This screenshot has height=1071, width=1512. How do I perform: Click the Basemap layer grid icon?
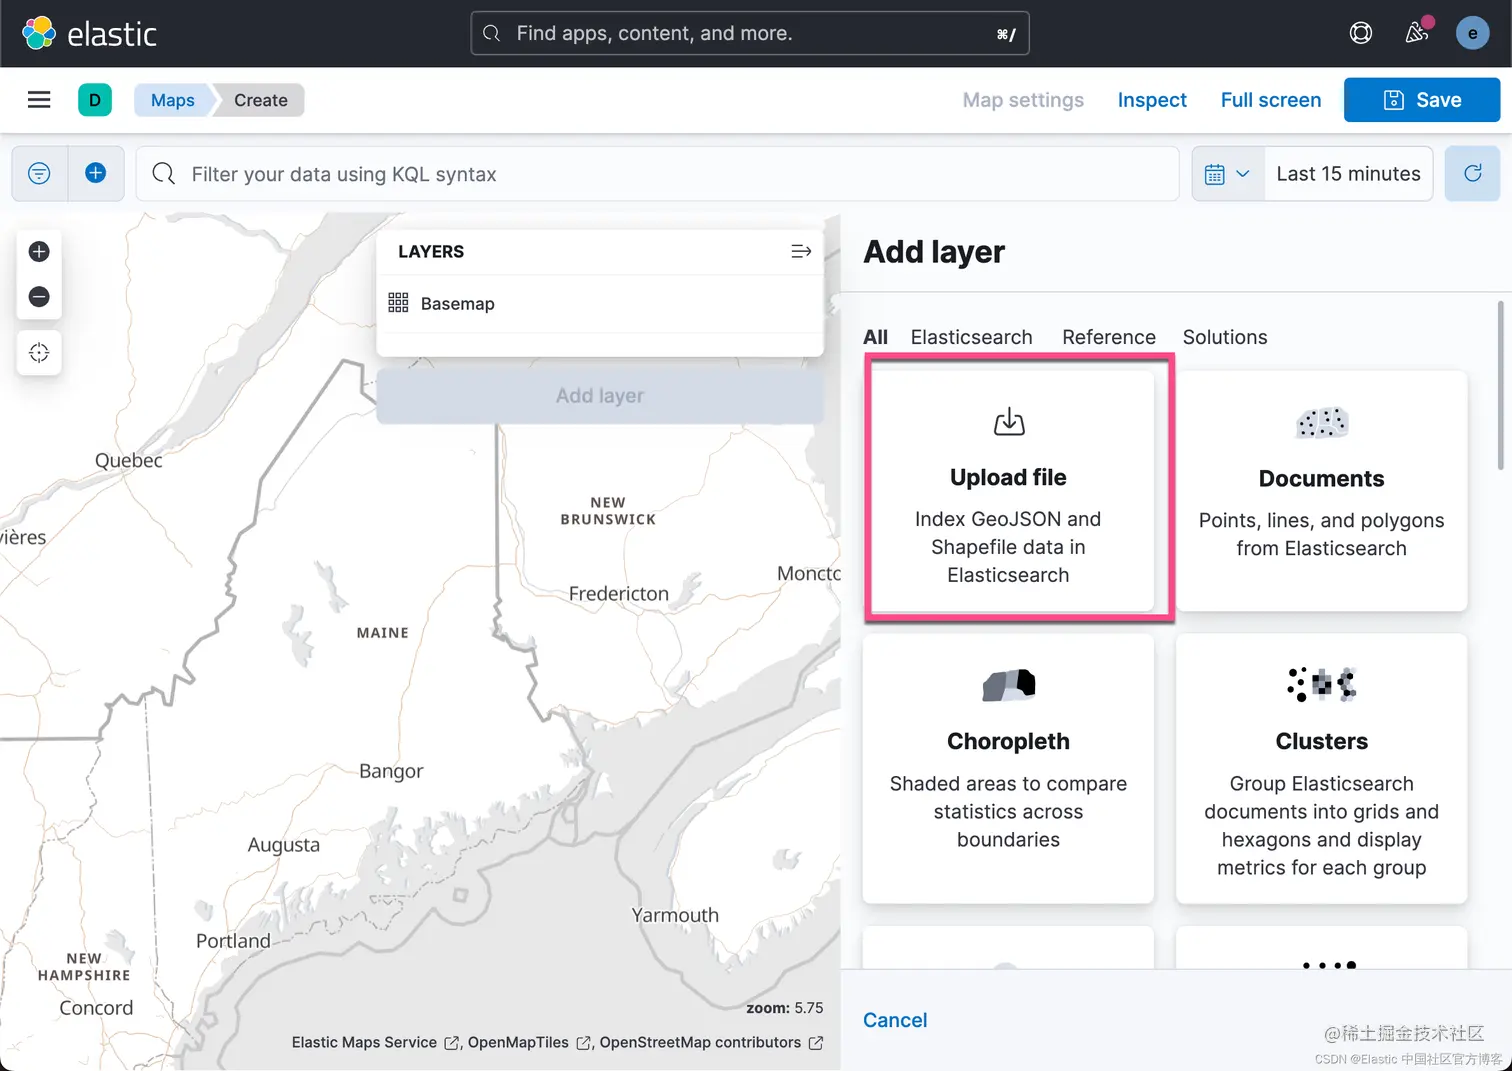tap(398, 303)
